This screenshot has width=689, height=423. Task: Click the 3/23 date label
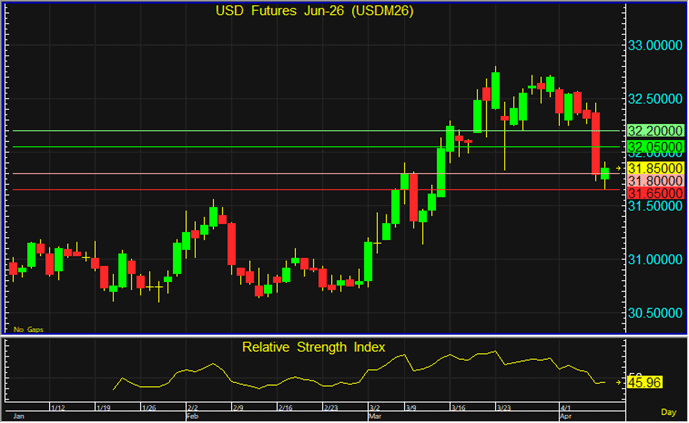coord(504,408)
